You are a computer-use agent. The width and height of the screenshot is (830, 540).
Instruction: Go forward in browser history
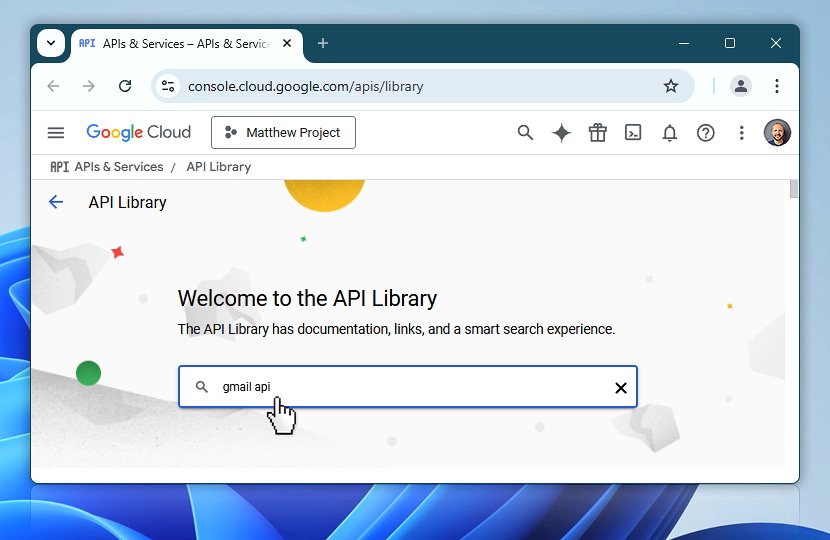(89, 86)
